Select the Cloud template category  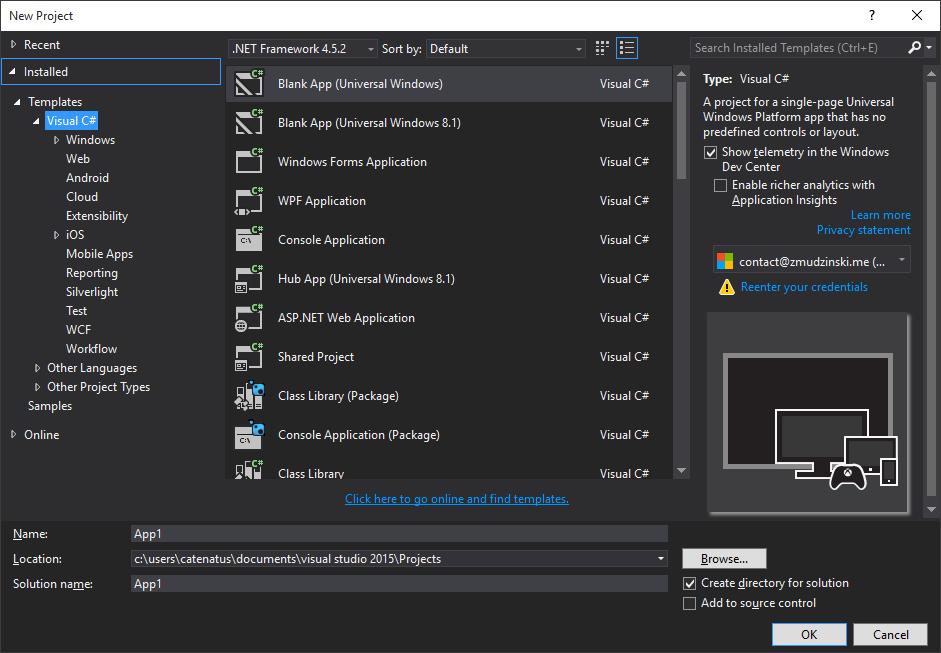82,197
